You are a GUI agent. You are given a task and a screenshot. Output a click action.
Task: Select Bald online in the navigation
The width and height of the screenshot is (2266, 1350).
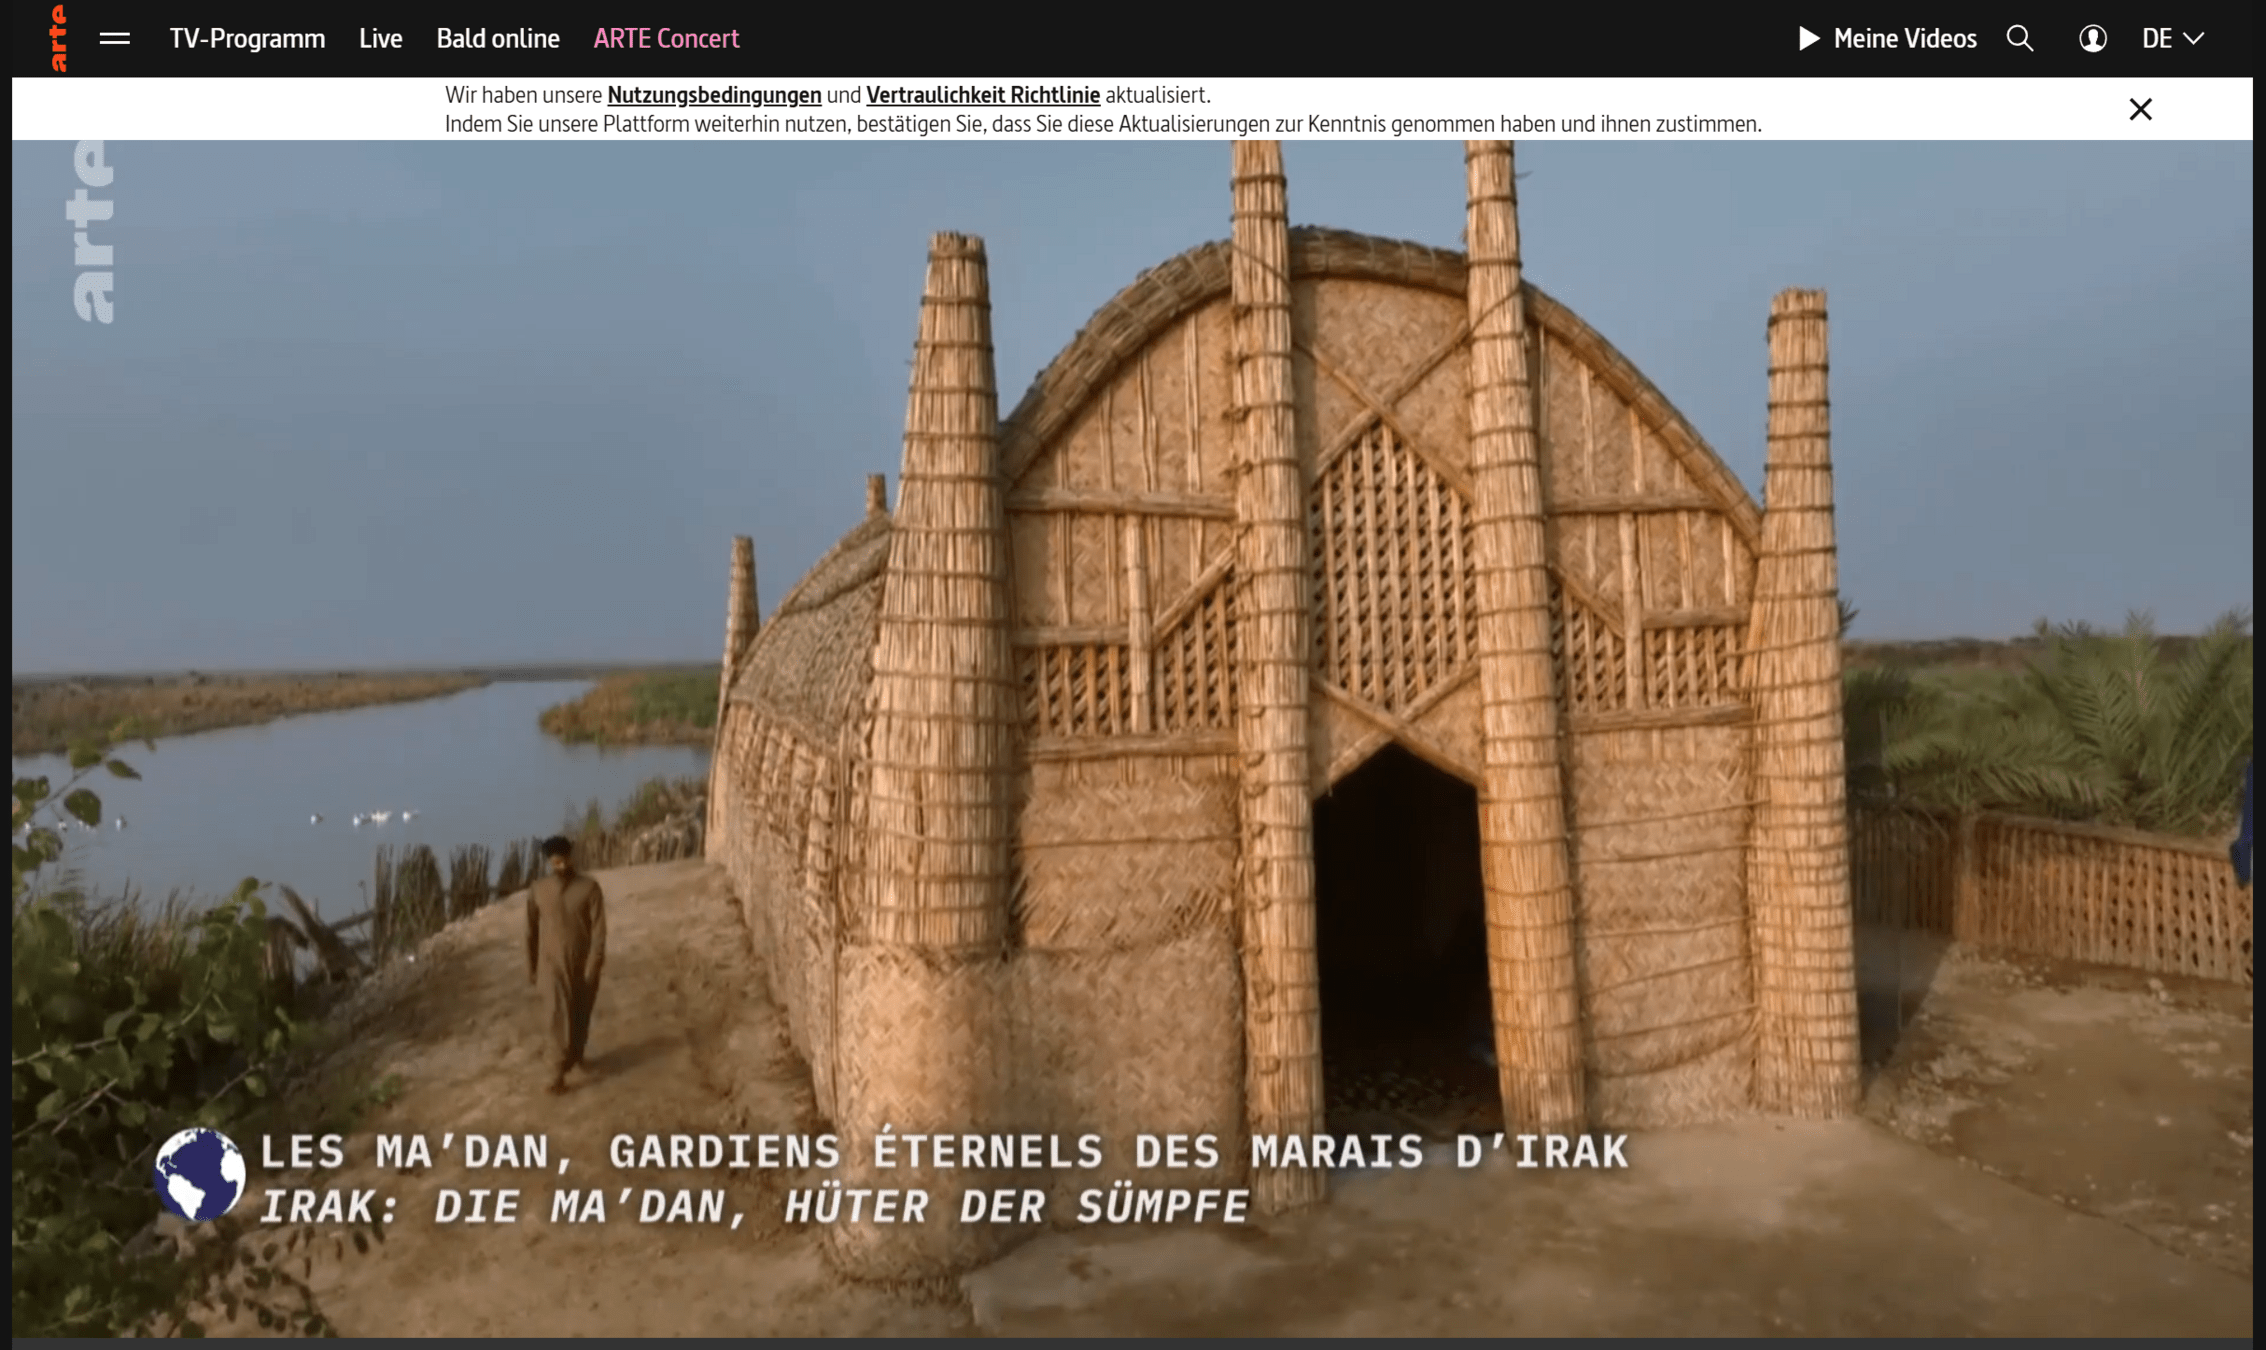(x=498, y=39)
